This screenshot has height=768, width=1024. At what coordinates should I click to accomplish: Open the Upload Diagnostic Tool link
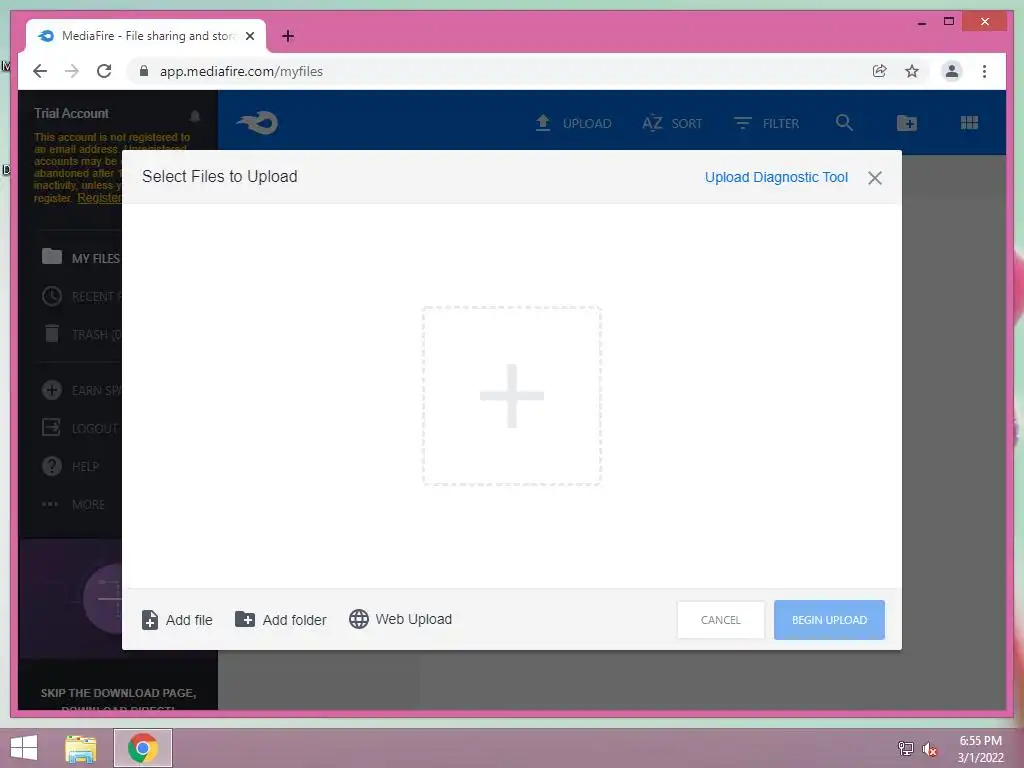[x=776, y=177]
